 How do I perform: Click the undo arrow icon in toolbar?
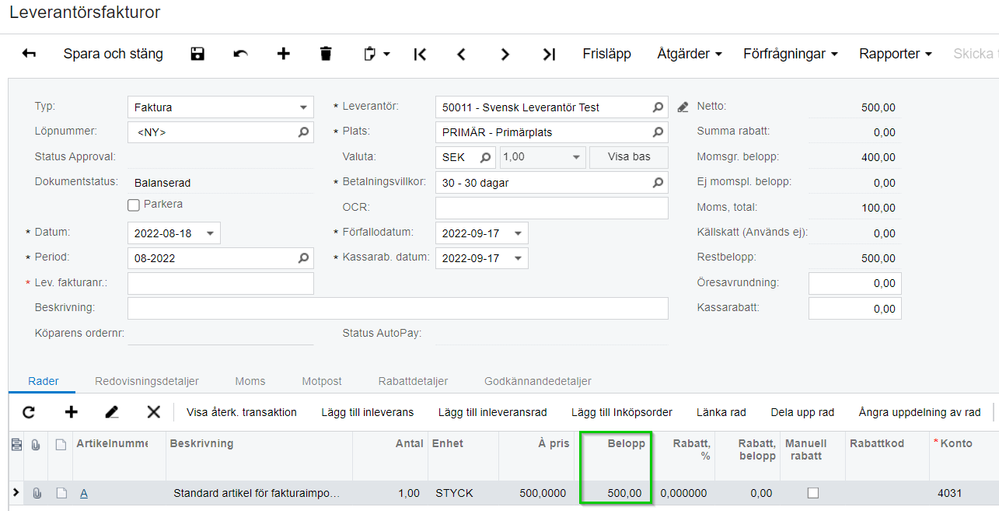(240, 54)
